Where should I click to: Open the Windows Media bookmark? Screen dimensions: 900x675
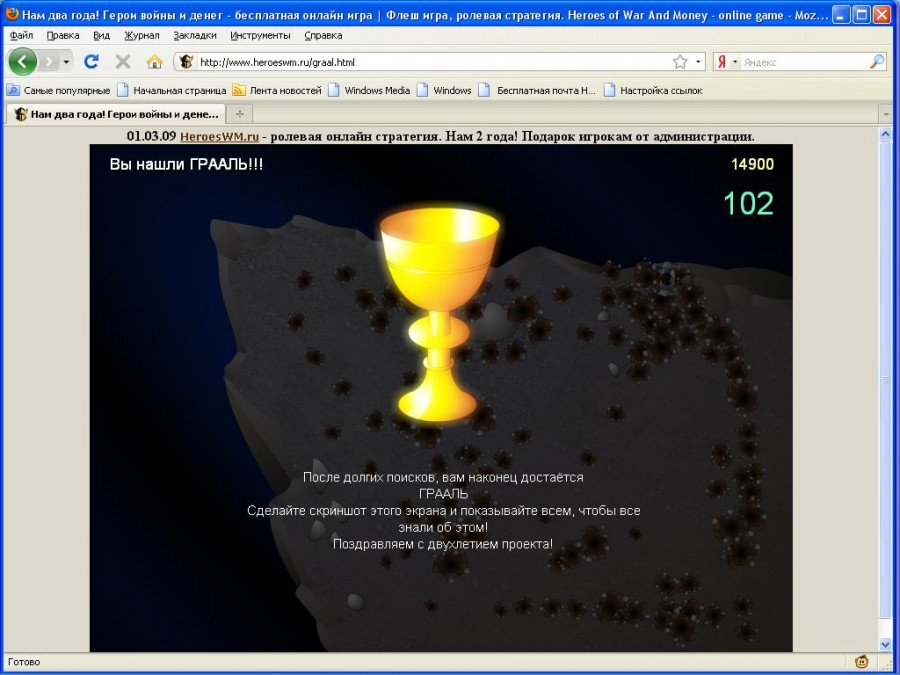pos(369,90)
